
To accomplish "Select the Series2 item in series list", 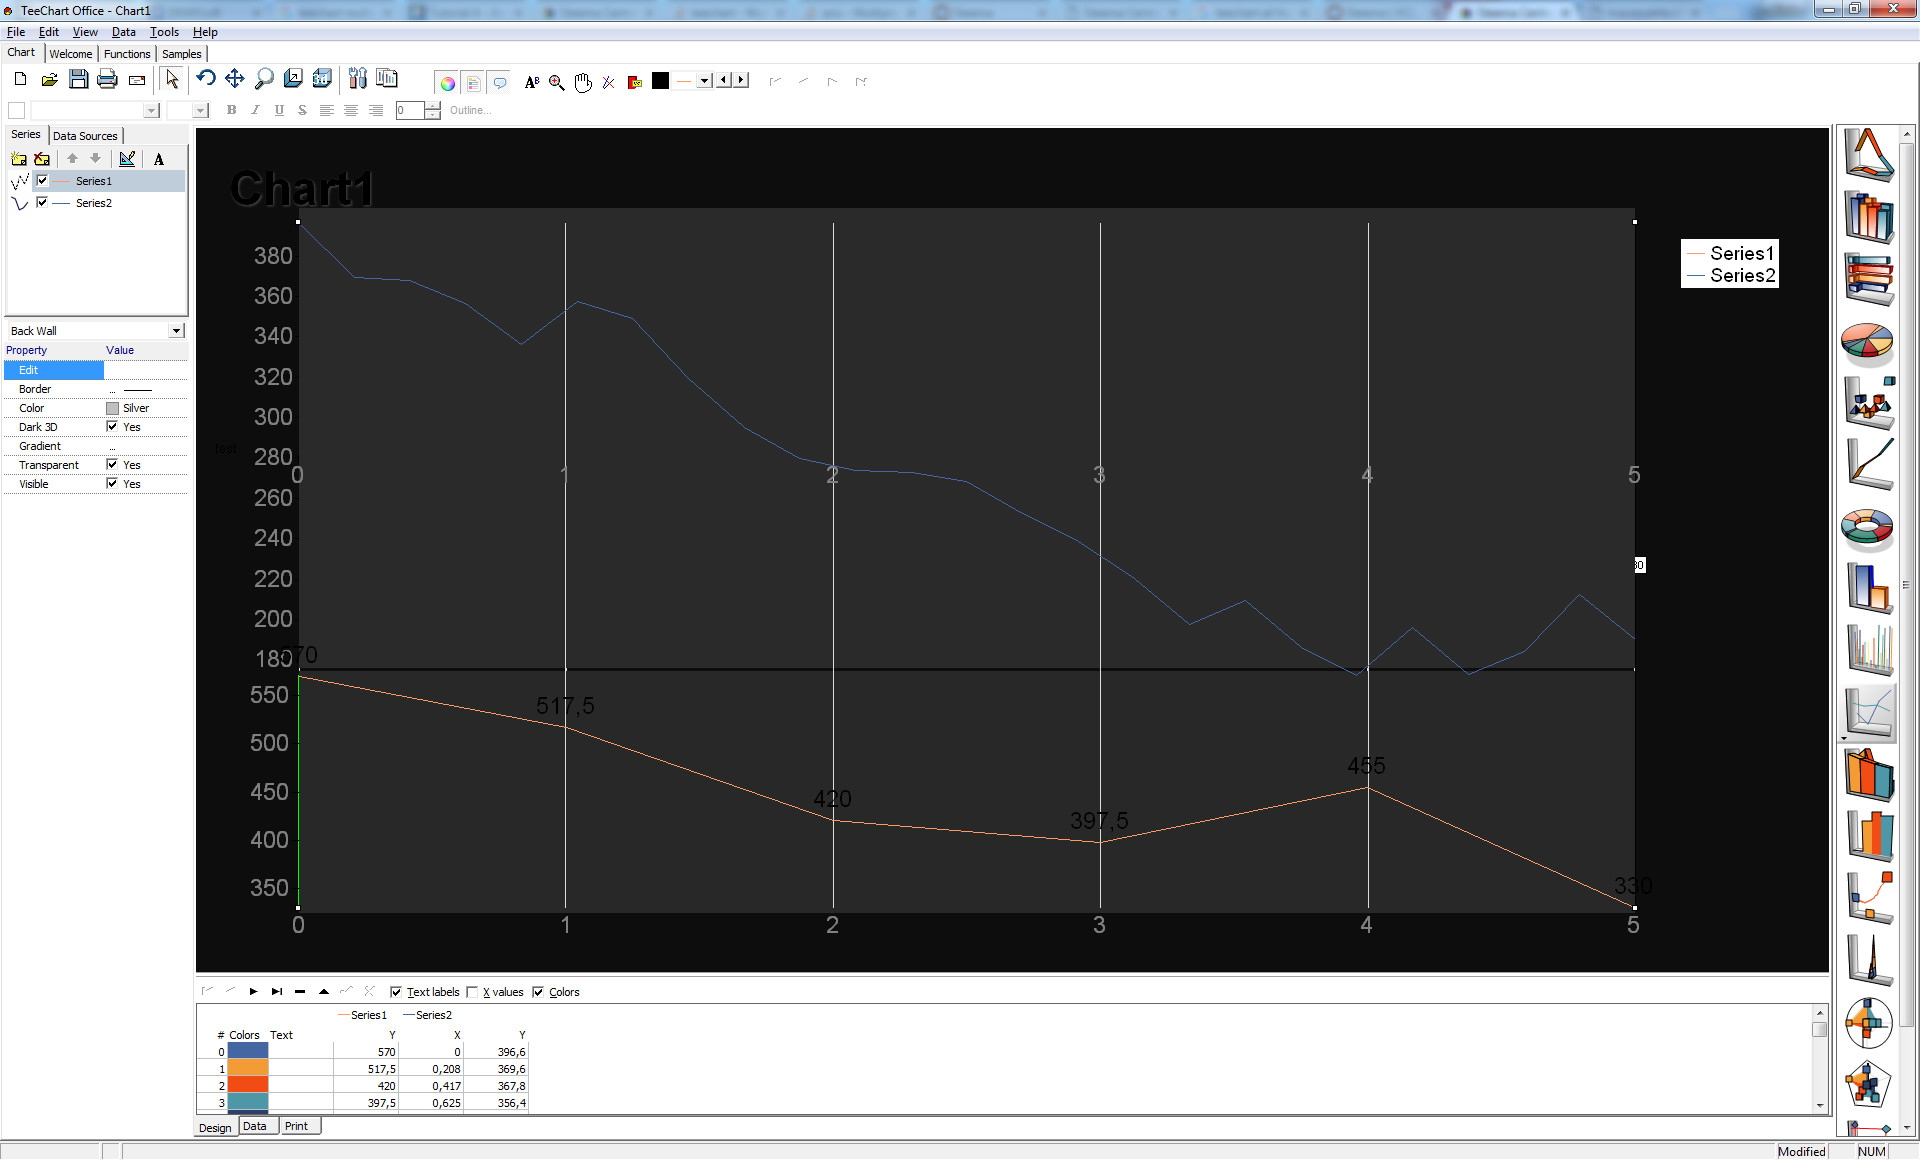I will 94,203.
